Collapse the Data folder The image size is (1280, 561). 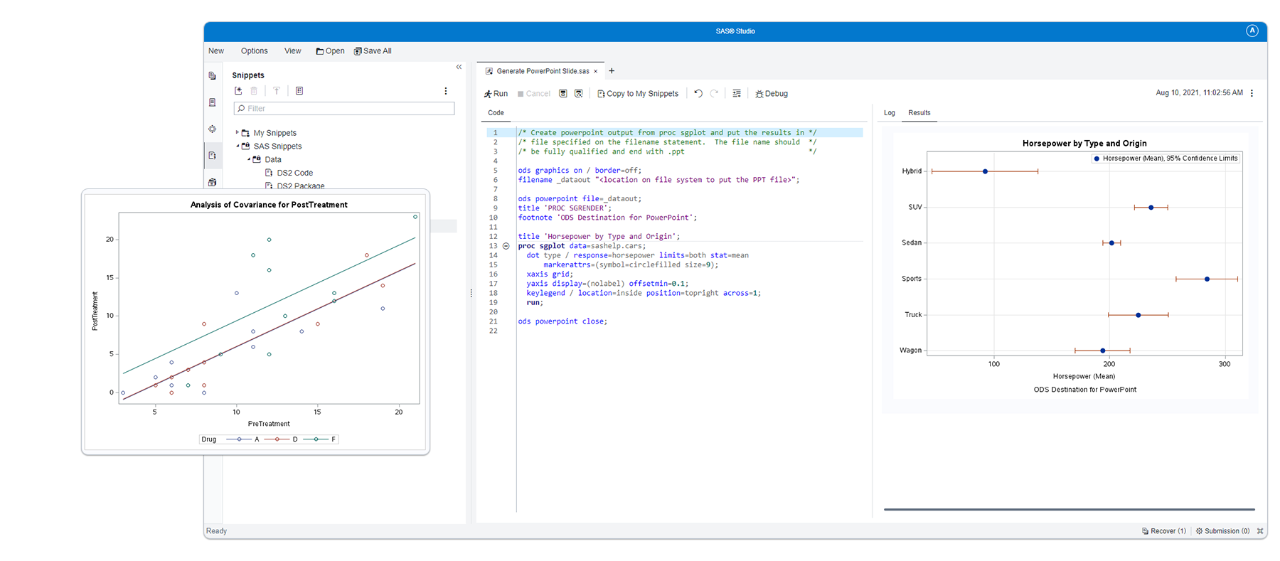[249, 159]
